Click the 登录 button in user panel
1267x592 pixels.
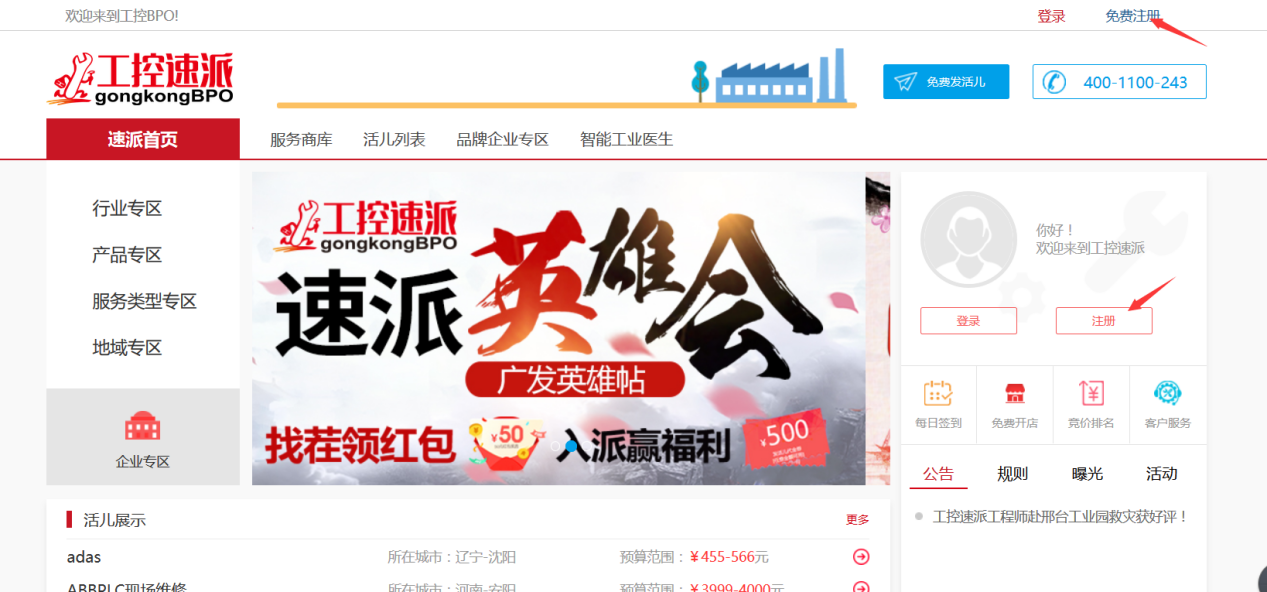tap(968, 321)
